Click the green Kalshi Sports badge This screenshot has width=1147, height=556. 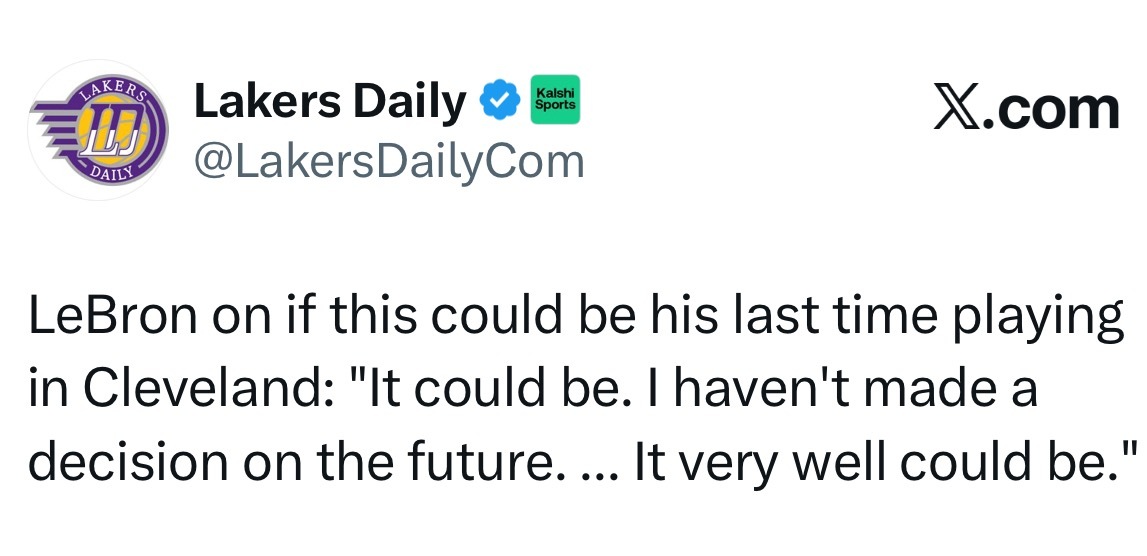tap(554, 100)
